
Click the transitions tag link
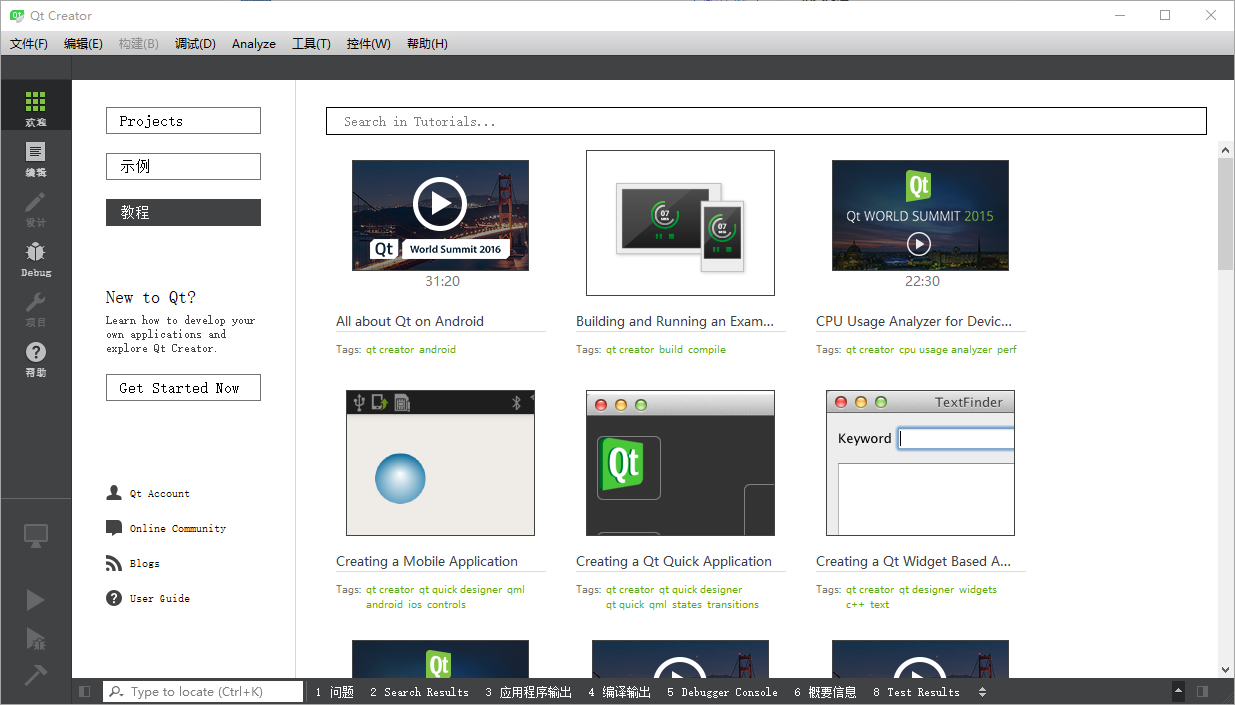733,605
